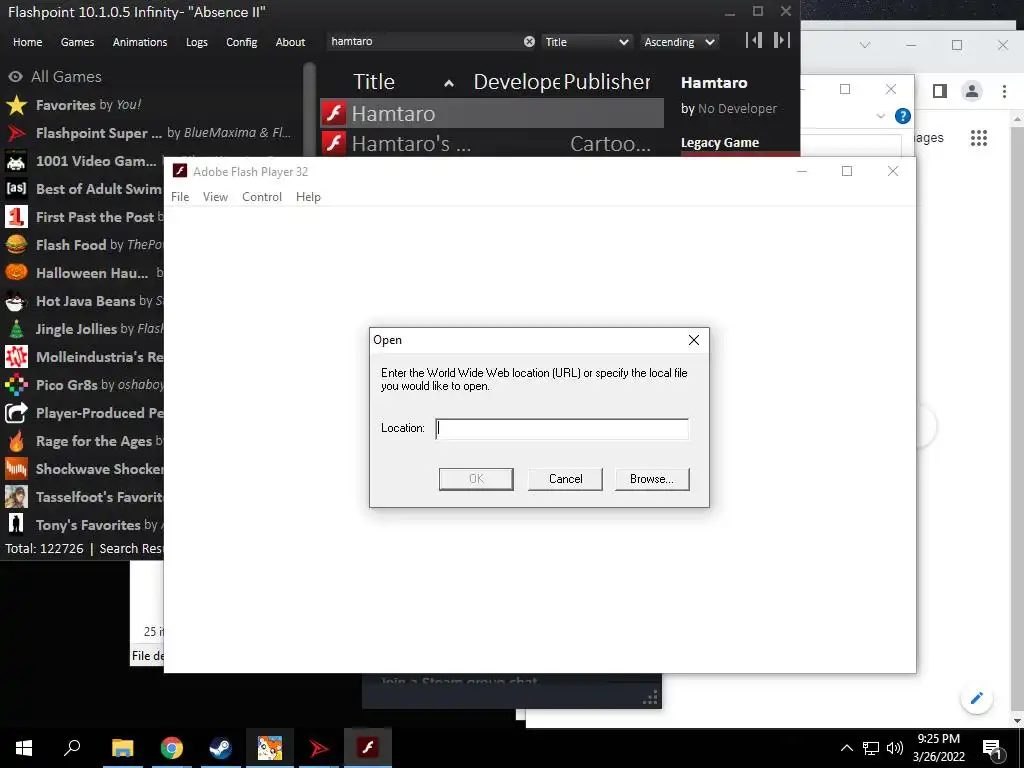1024x768 pixels.
Task: Click Cancel in the Open dialog
Action: [566, 479]
